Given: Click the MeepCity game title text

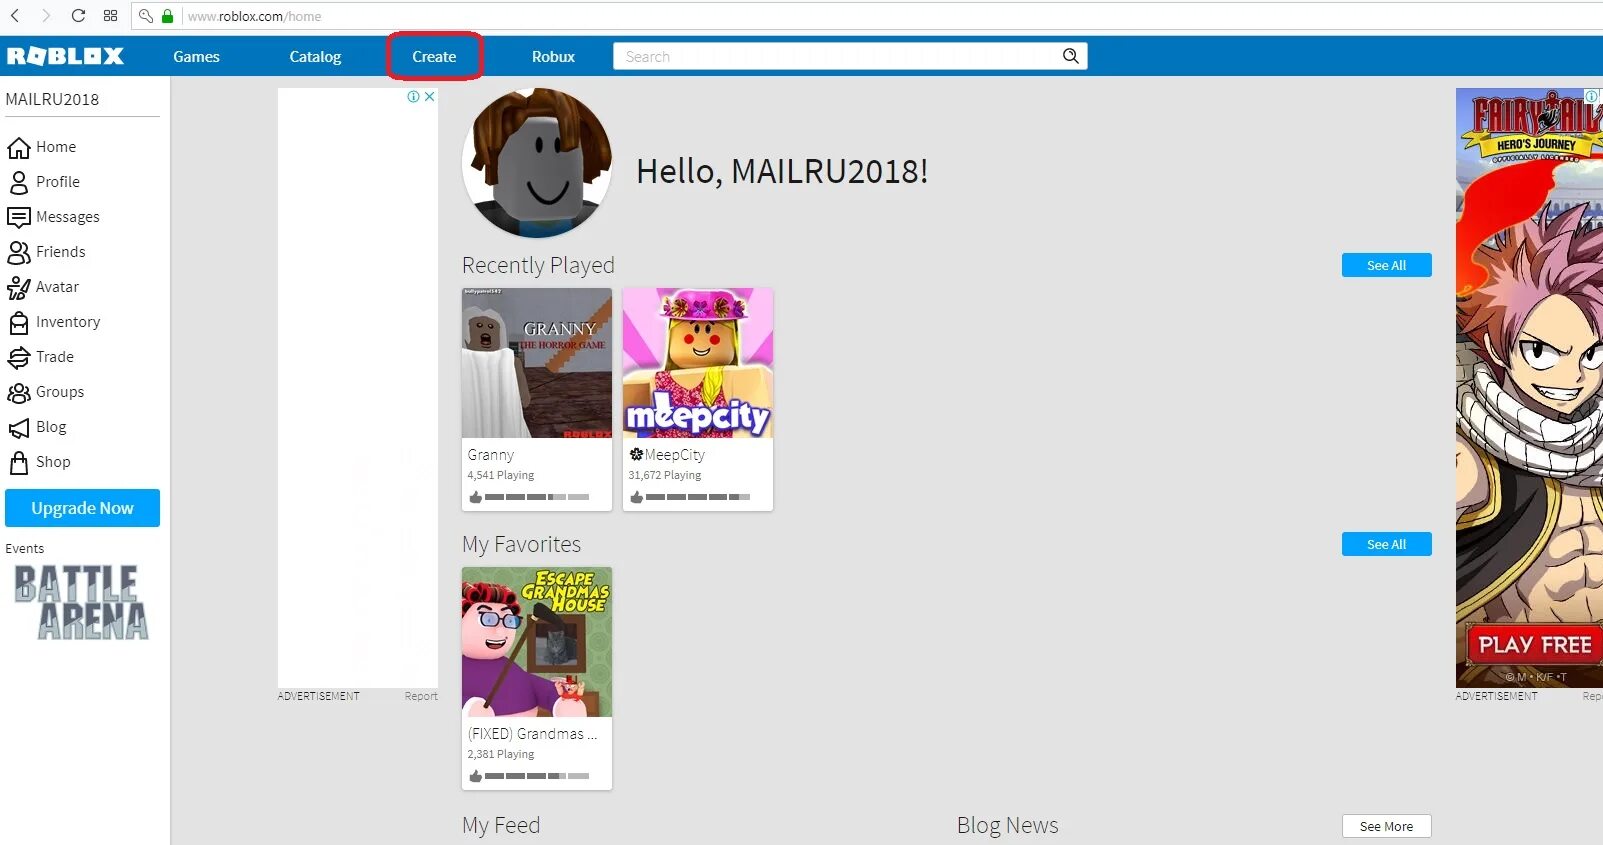Looking at the screenshot, I should coord(667,455).
